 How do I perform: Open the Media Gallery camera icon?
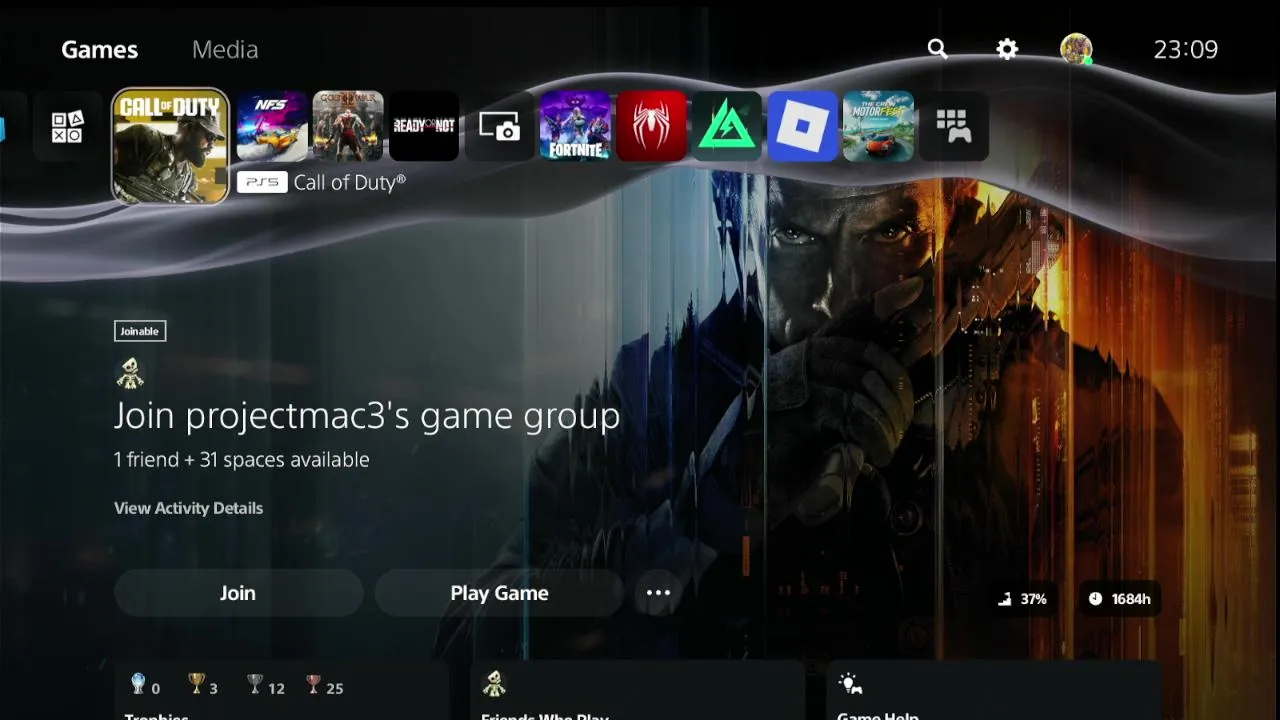pos(500,126)
